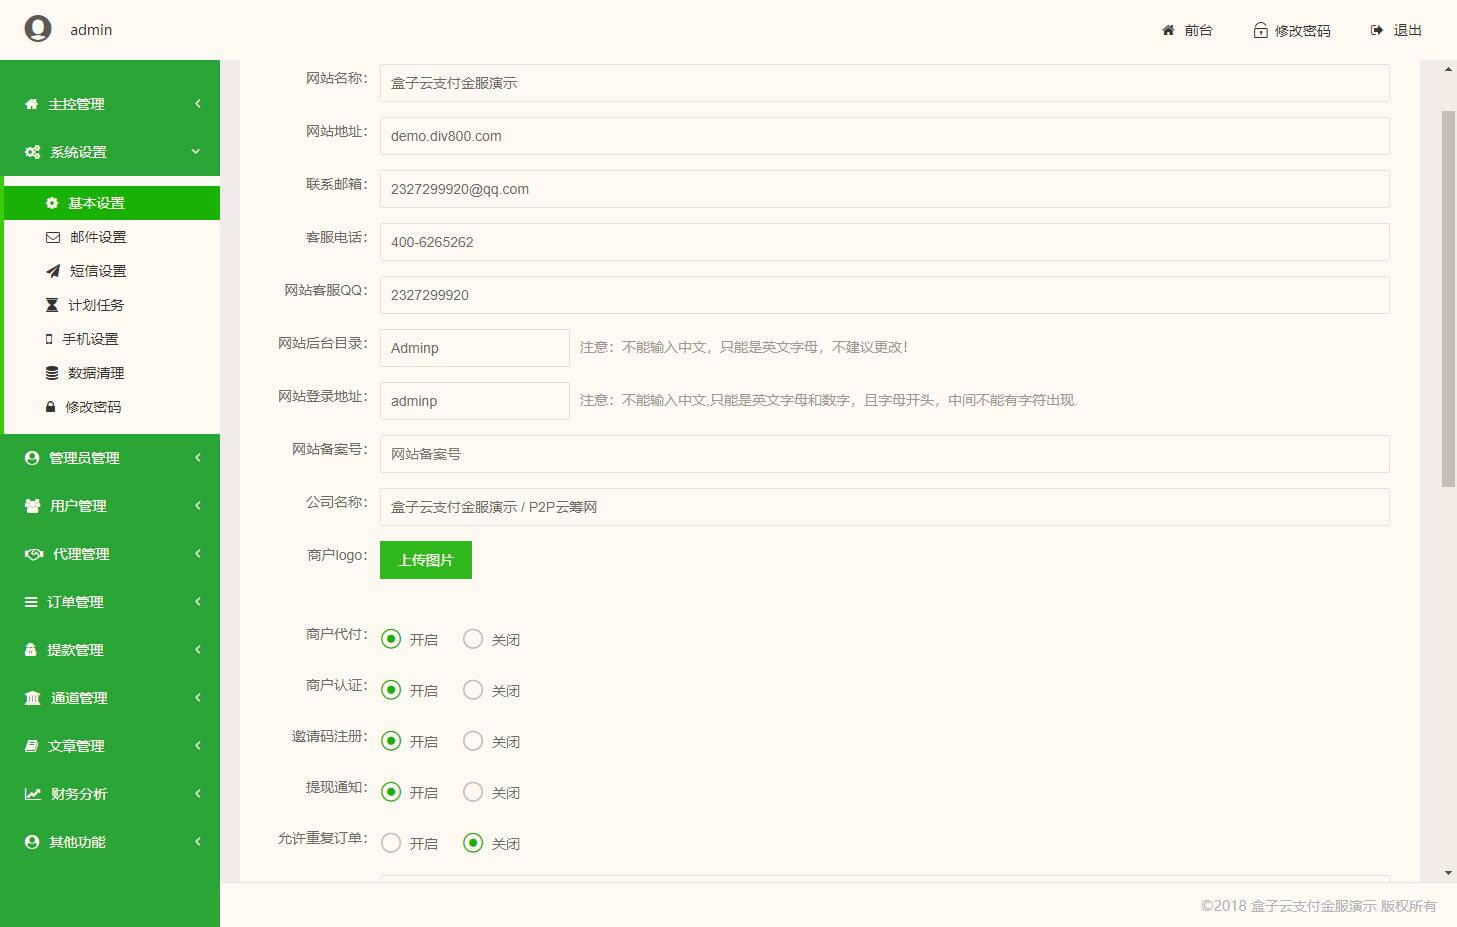This screenshot has height=927, width=1457.
Task: Click the hourglass icon for 计划任务
Action: (x=52, y=305)
